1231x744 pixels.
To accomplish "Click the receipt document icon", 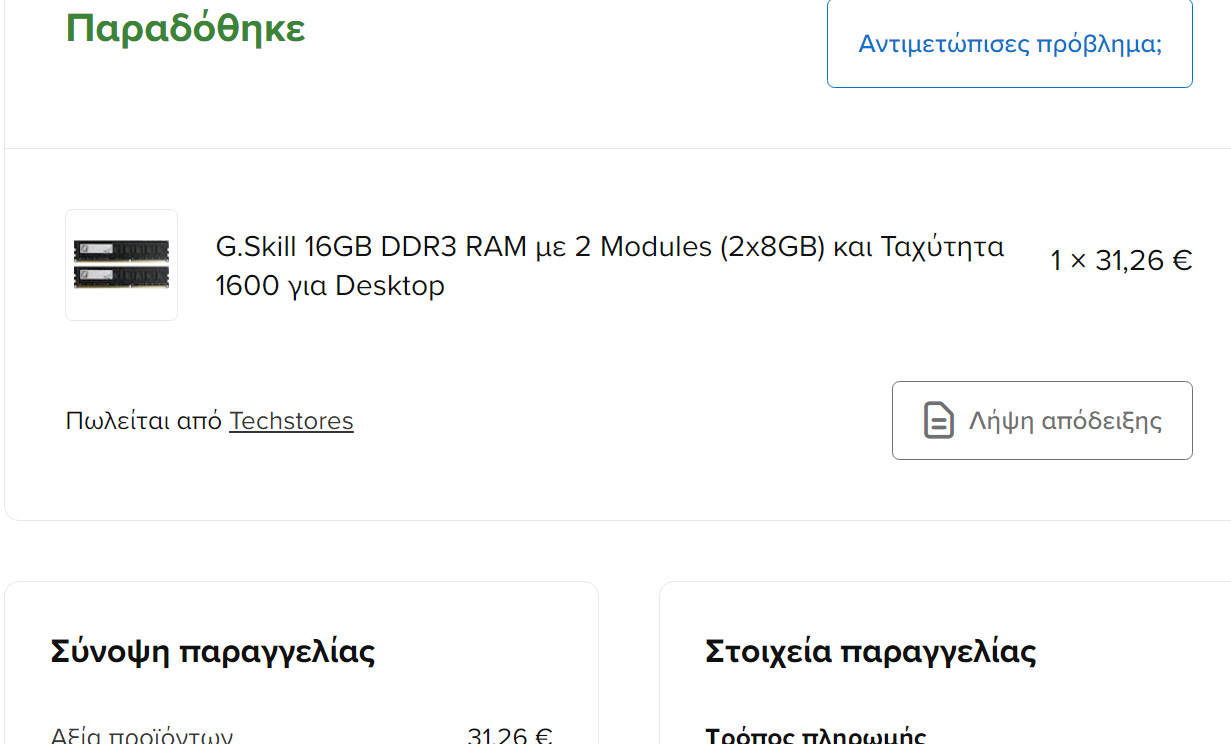I will point(937,420).
